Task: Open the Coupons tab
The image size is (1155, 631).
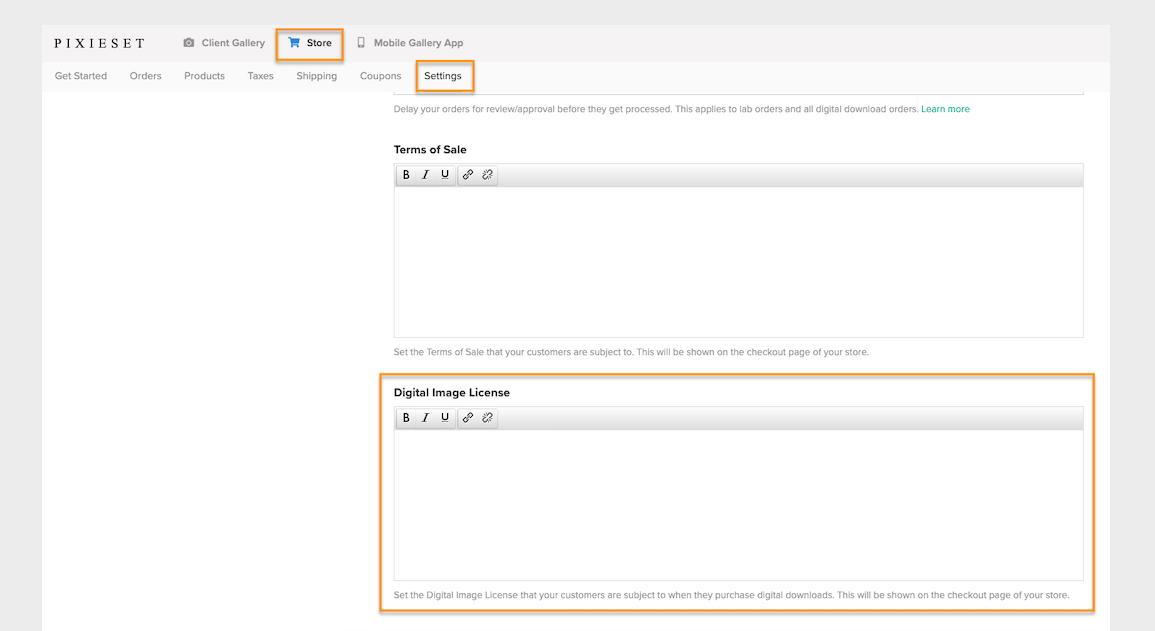Action: (380, 76)
